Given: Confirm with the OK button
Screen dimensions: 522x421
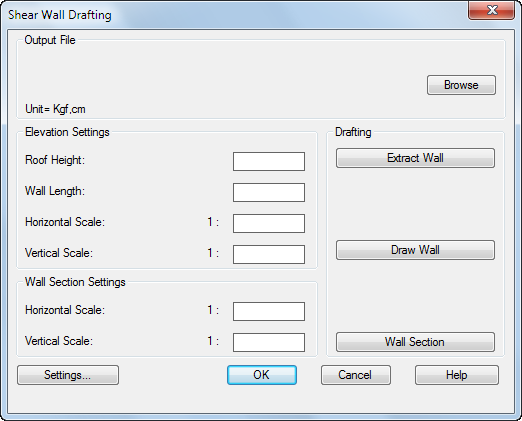Looking at the screenshot, I should [x=262, y=375].
